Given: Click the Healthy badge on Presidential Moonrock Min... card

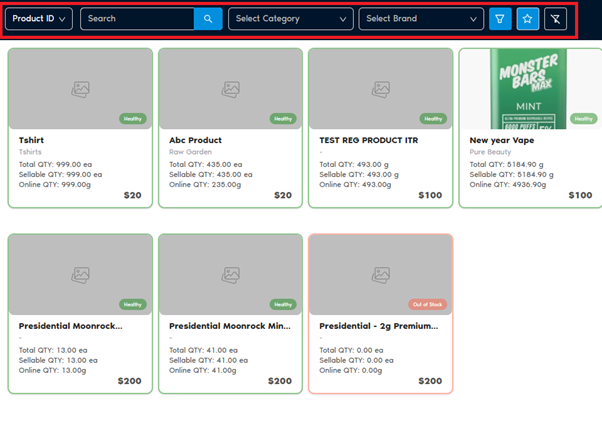Looking at the screenshot, I should pyautogui.click(x=283, y=304).
